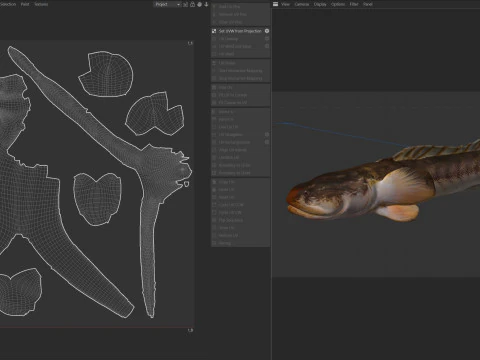Choose the Reset UV command

227,197
